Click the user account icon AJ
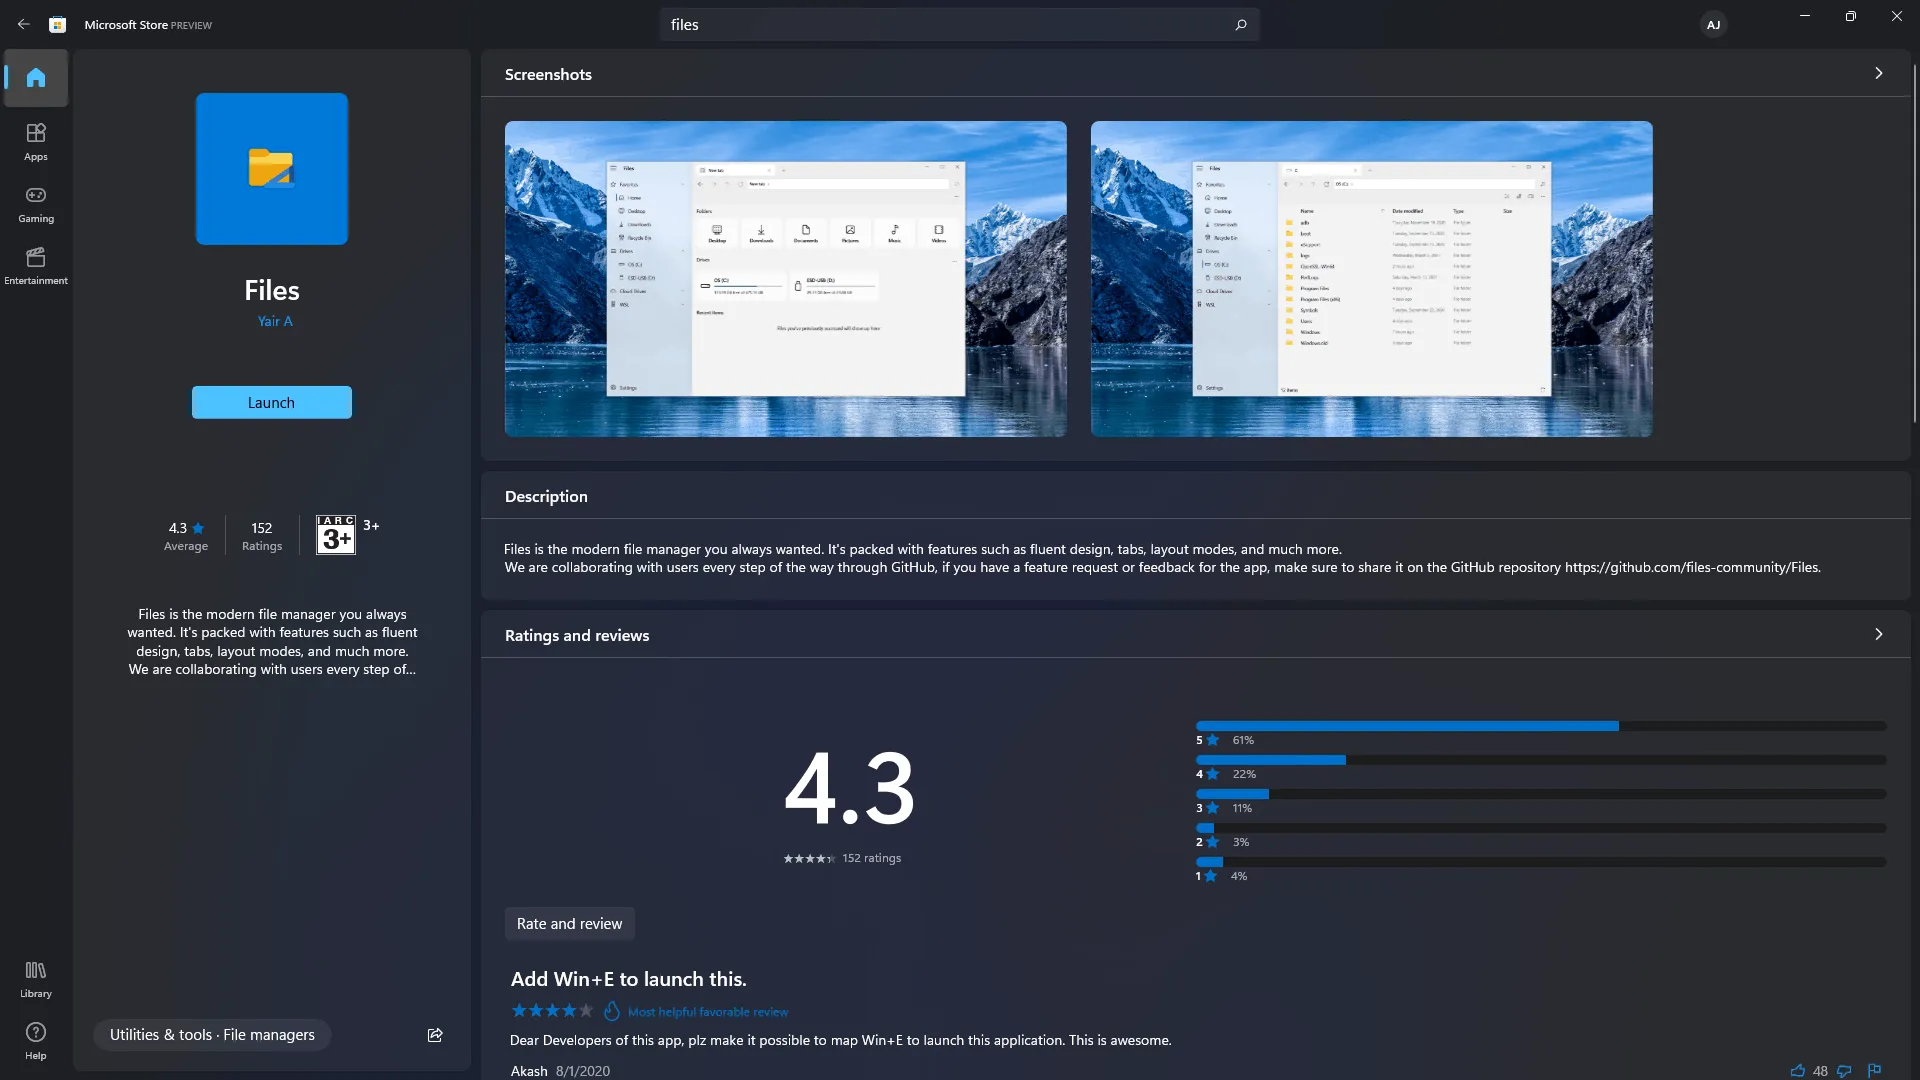 click(1713, 24)
